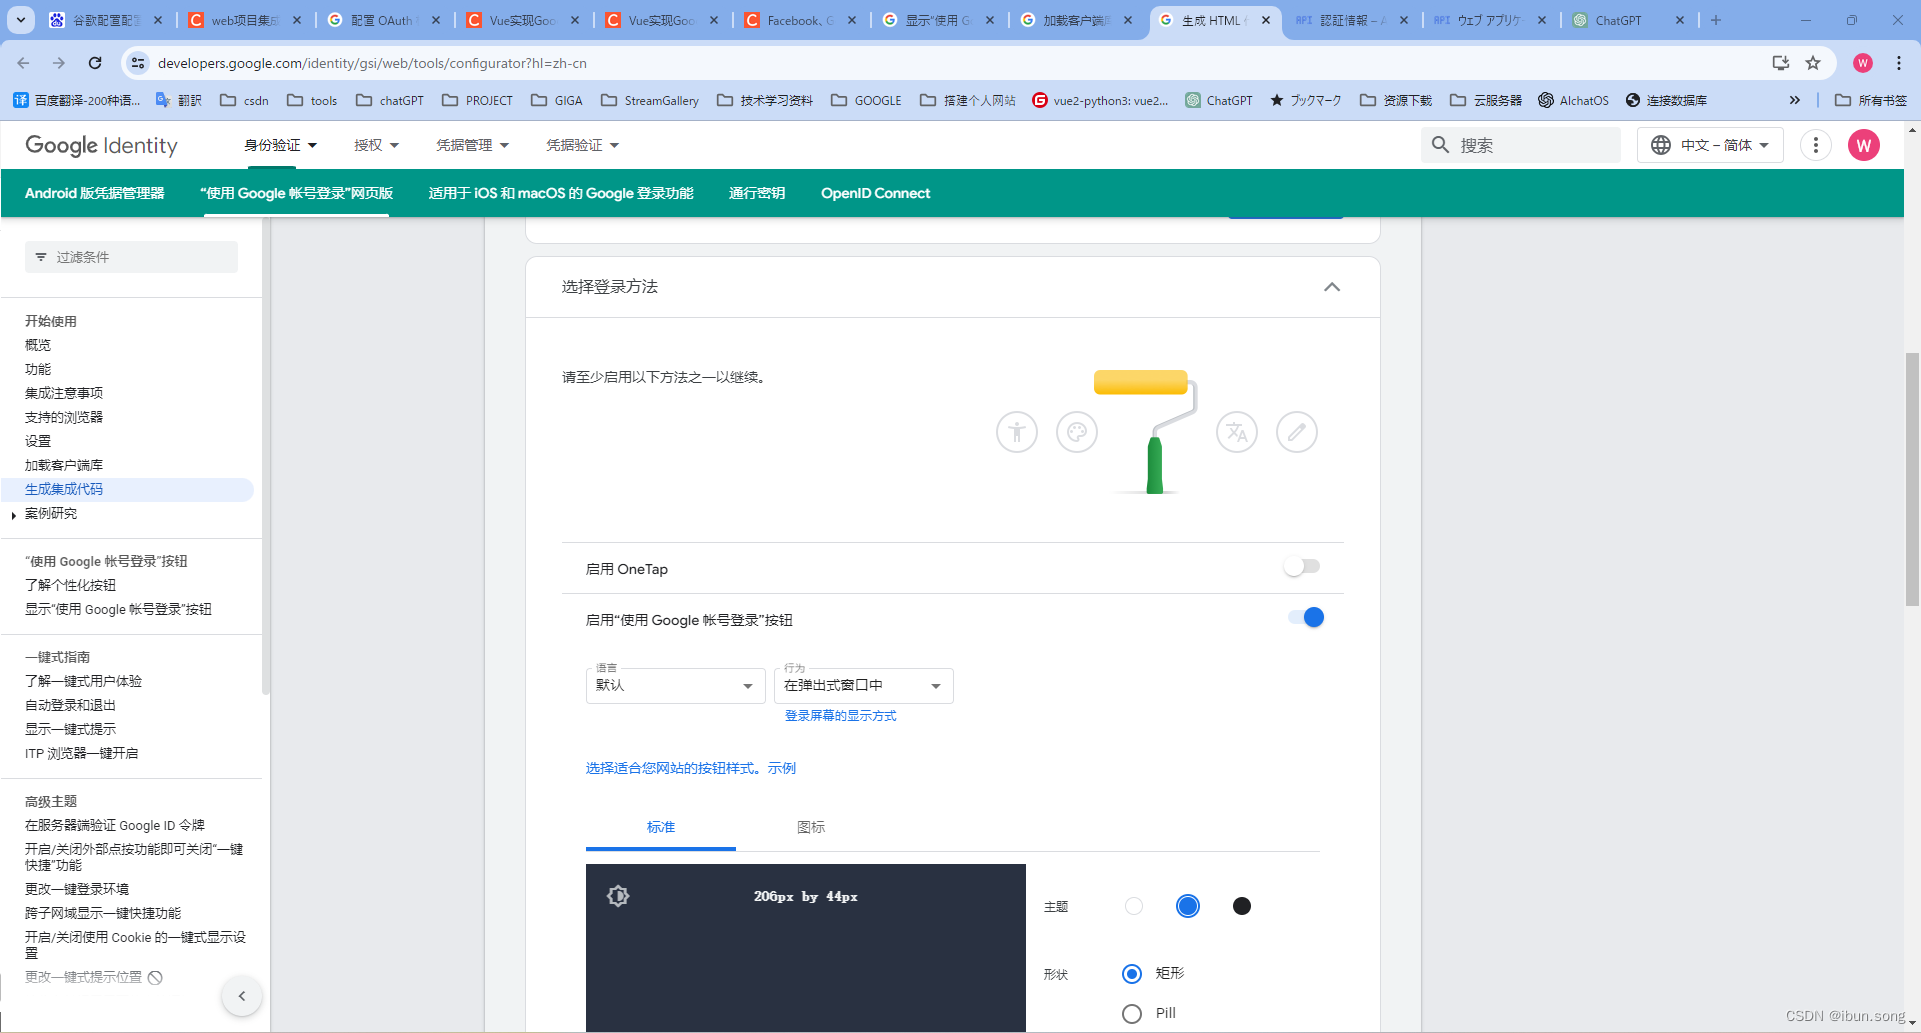Click the palette theme icon in illustration

1077,432
